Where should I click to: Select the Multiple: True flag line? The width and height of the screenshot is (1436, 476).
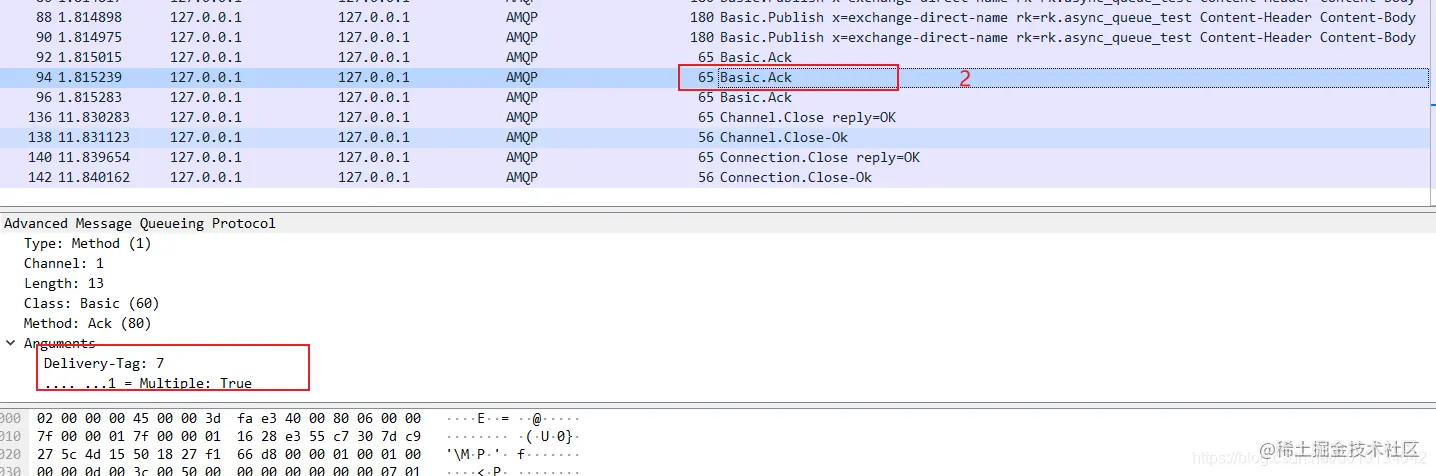pyautogui.click(x=148, y=383)
